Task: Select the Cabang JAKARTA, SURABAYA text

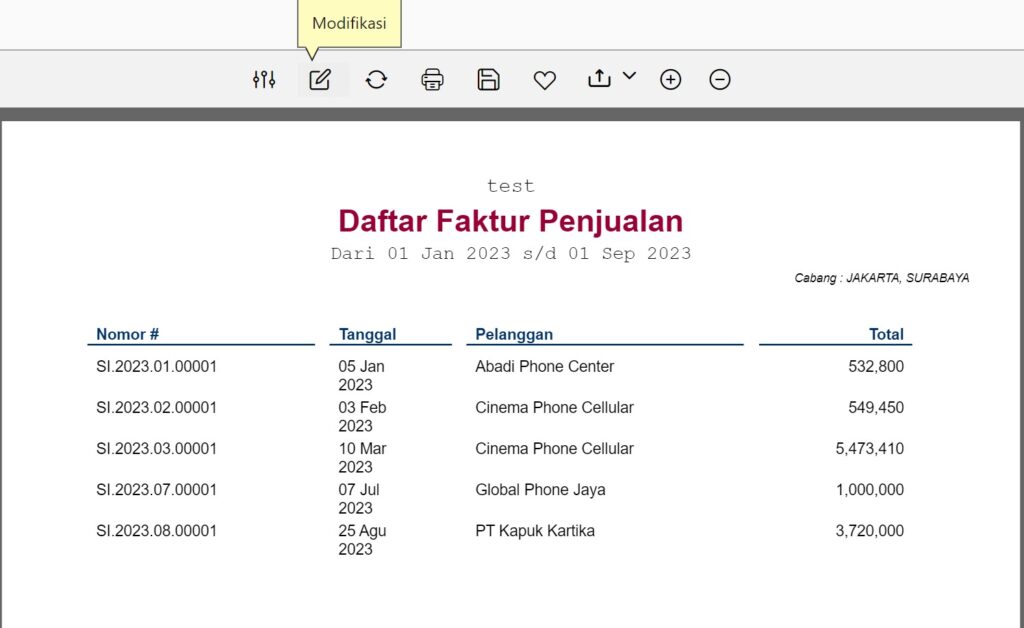Action: coord(881,277)
